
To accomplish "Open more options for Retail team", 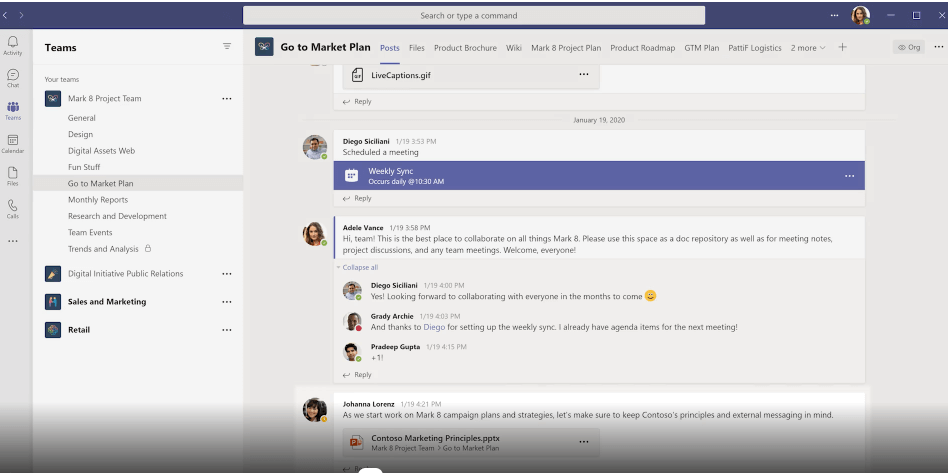I will [227, 330].
